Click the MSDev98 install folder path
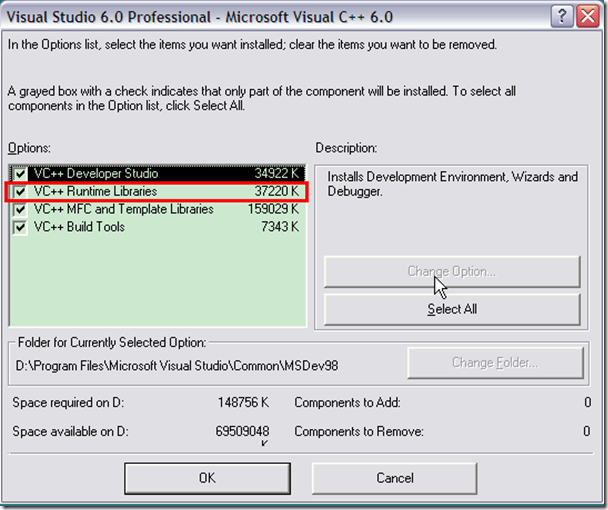 (x=177, y=366)
